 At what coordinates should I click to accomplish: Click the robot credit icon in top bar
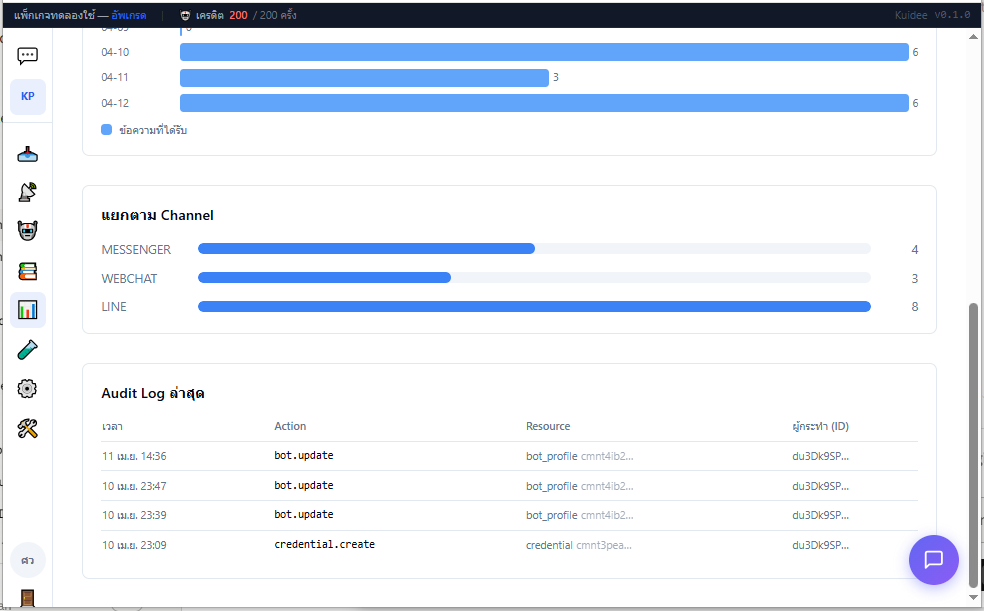185,15
